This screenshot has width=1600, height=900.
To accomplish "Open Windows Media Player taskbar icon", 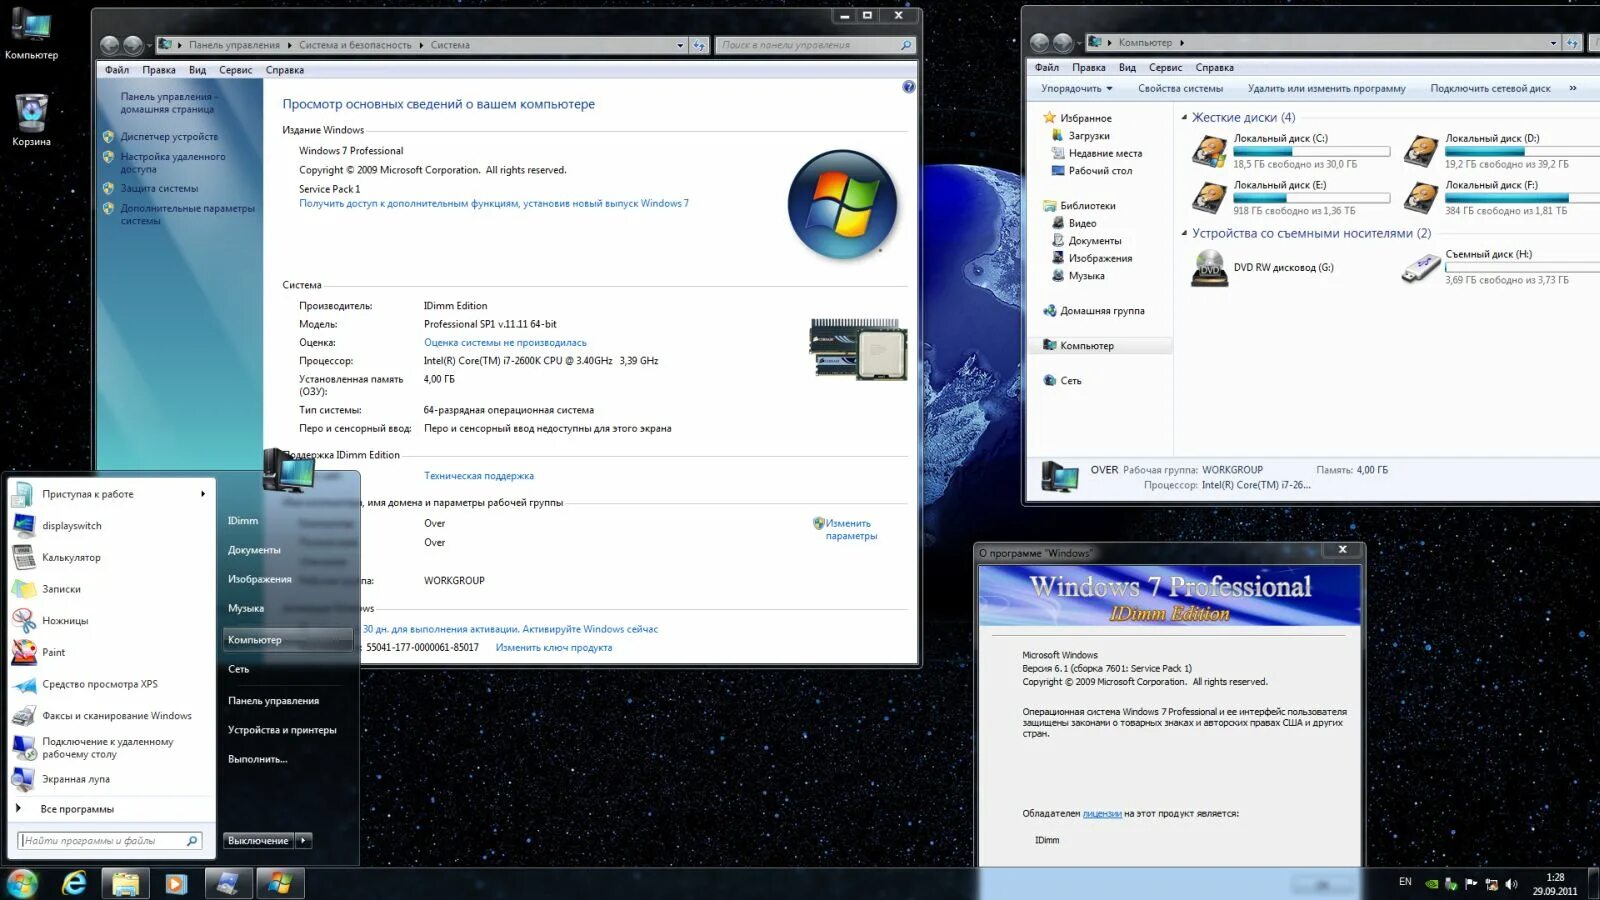I will click(x=176, y=883).
